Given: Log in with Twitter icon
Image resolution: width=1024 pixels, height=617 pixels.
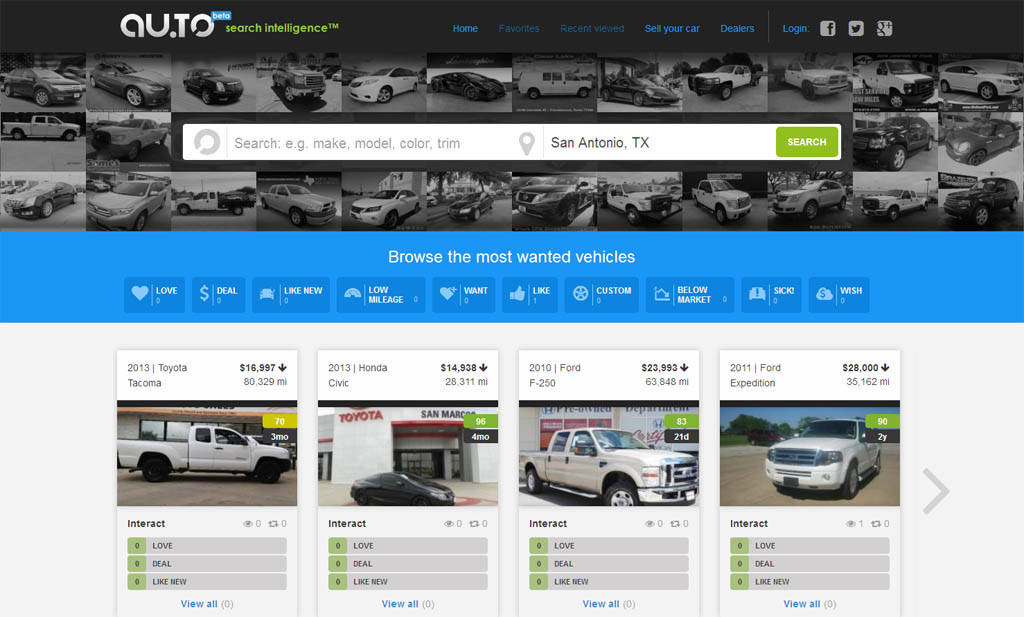Looking at the screenshot, I should (x=856, y=28).
